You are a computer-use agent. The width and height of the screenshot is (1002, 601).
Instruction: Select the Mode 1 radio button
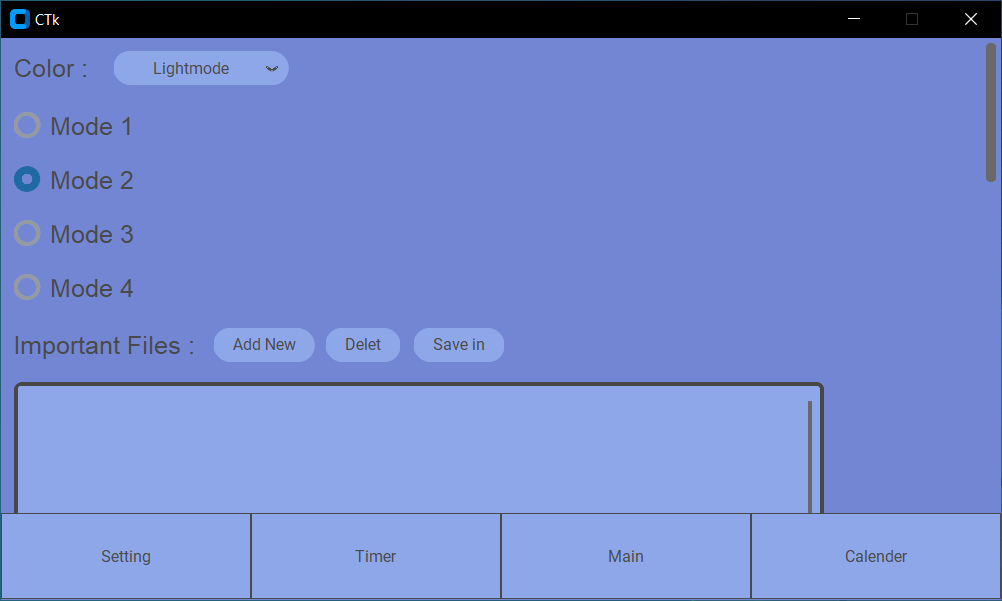point(27,125)
